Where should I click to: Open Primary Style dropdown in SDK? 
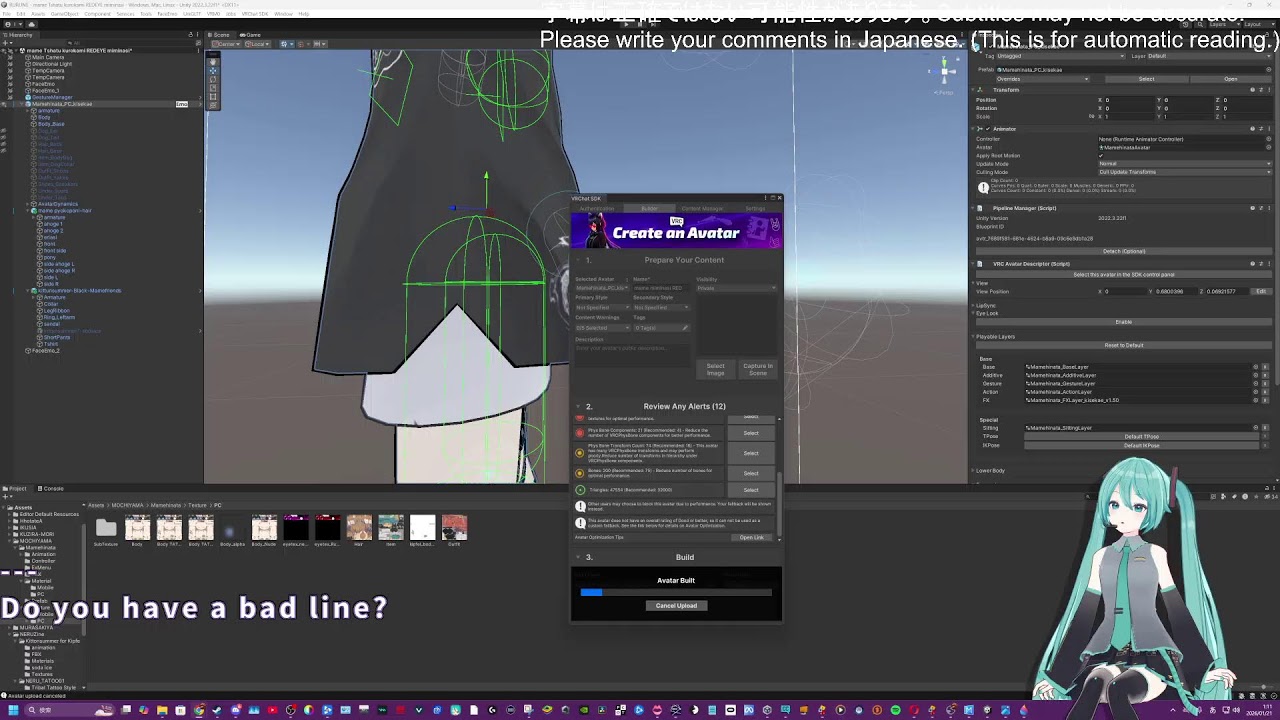(602, 307)
